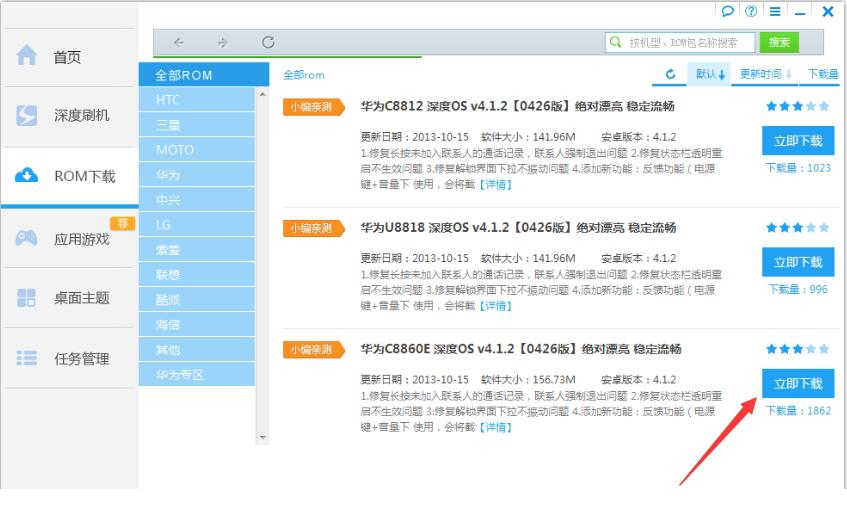Click the ROM search input field
Image resolution: width=847 pixels, height=508 pixels.
[x=690, y=42]
